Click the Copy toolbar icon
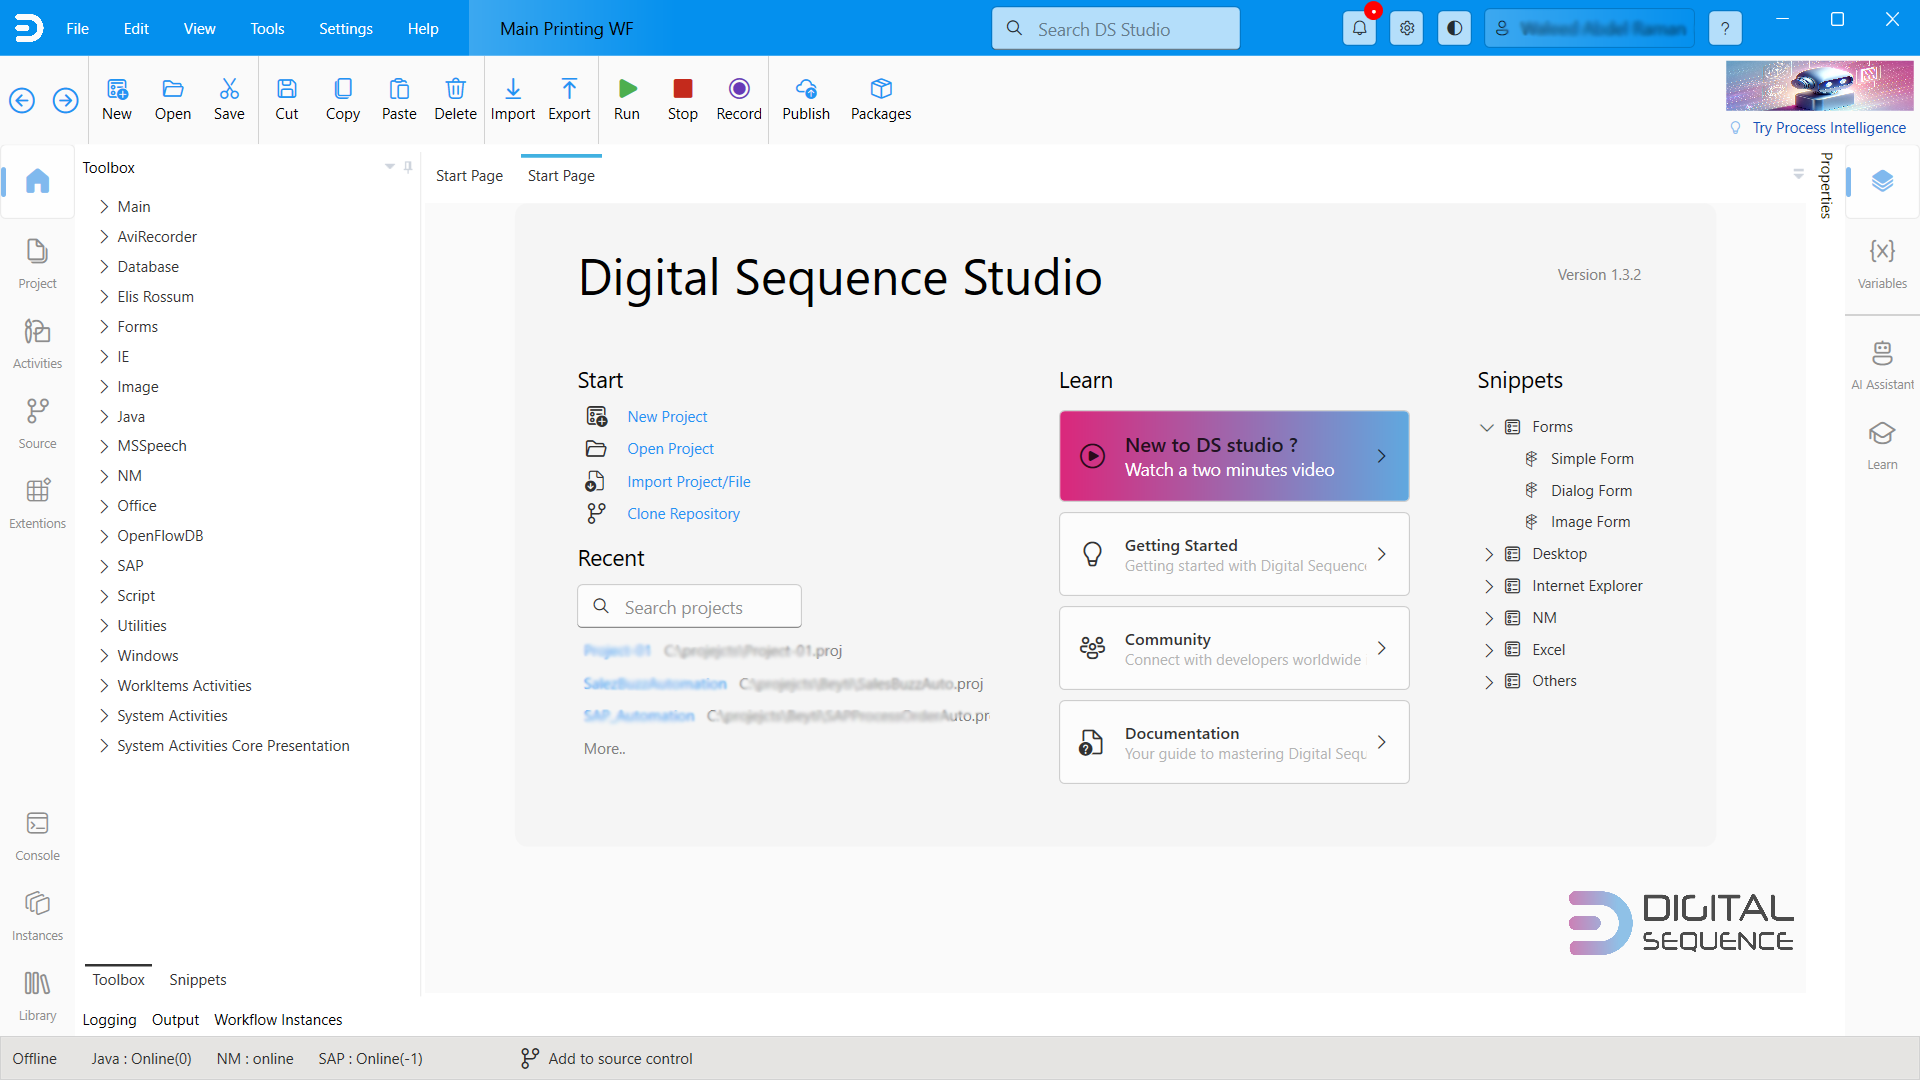This screenshot has width=1920, height=1080. pos(343,99)
